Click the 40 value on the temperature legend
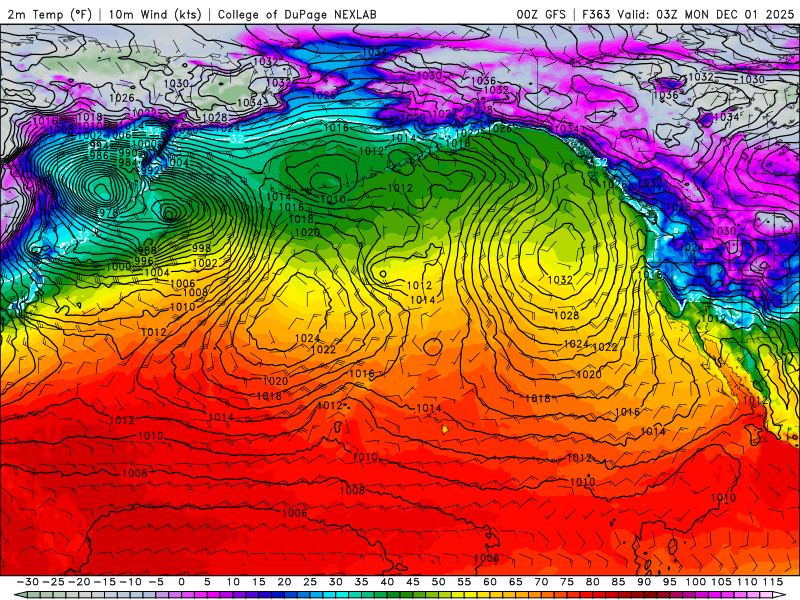This screenshot has width=800, height=600. point(387,582)
